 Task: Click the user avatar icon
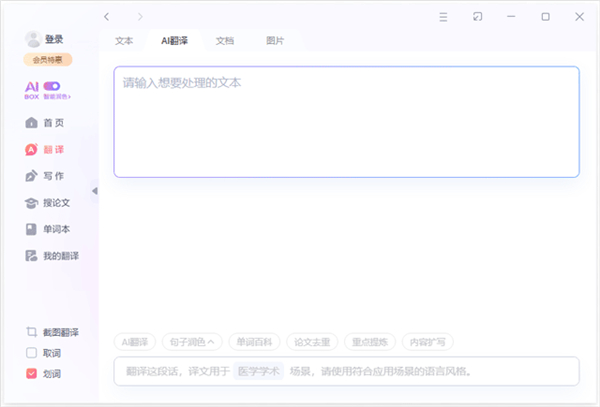(33, 39)
